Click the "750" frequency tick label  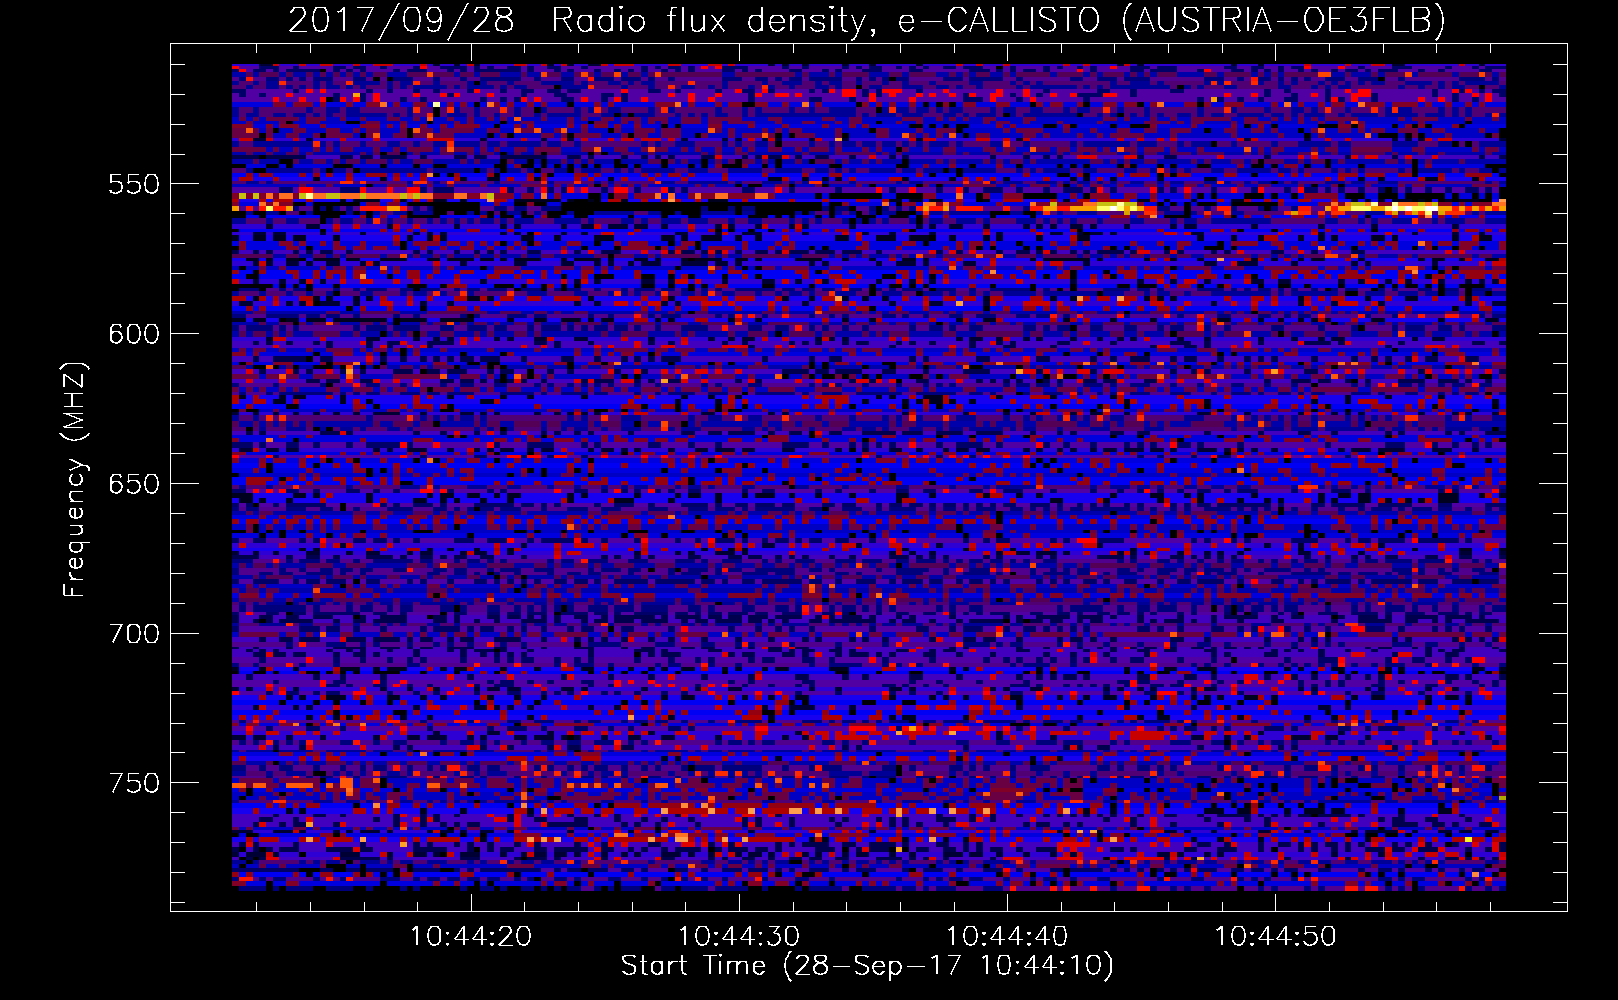click(x=134, y=783)
